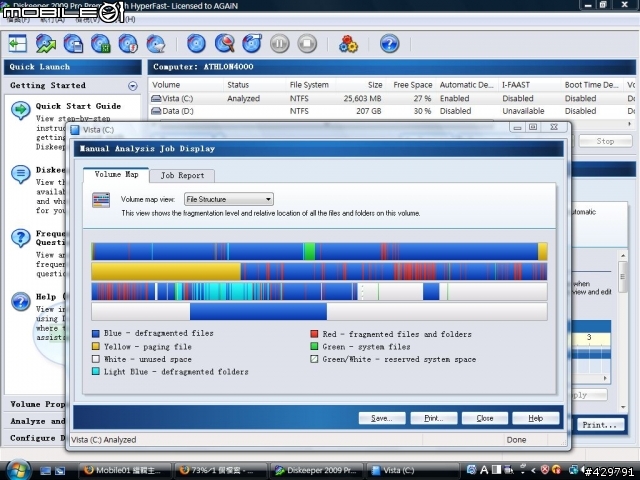Click the Print... button in Vista dialog
This screenshot has height=480, width=640.
click(433, 418)
